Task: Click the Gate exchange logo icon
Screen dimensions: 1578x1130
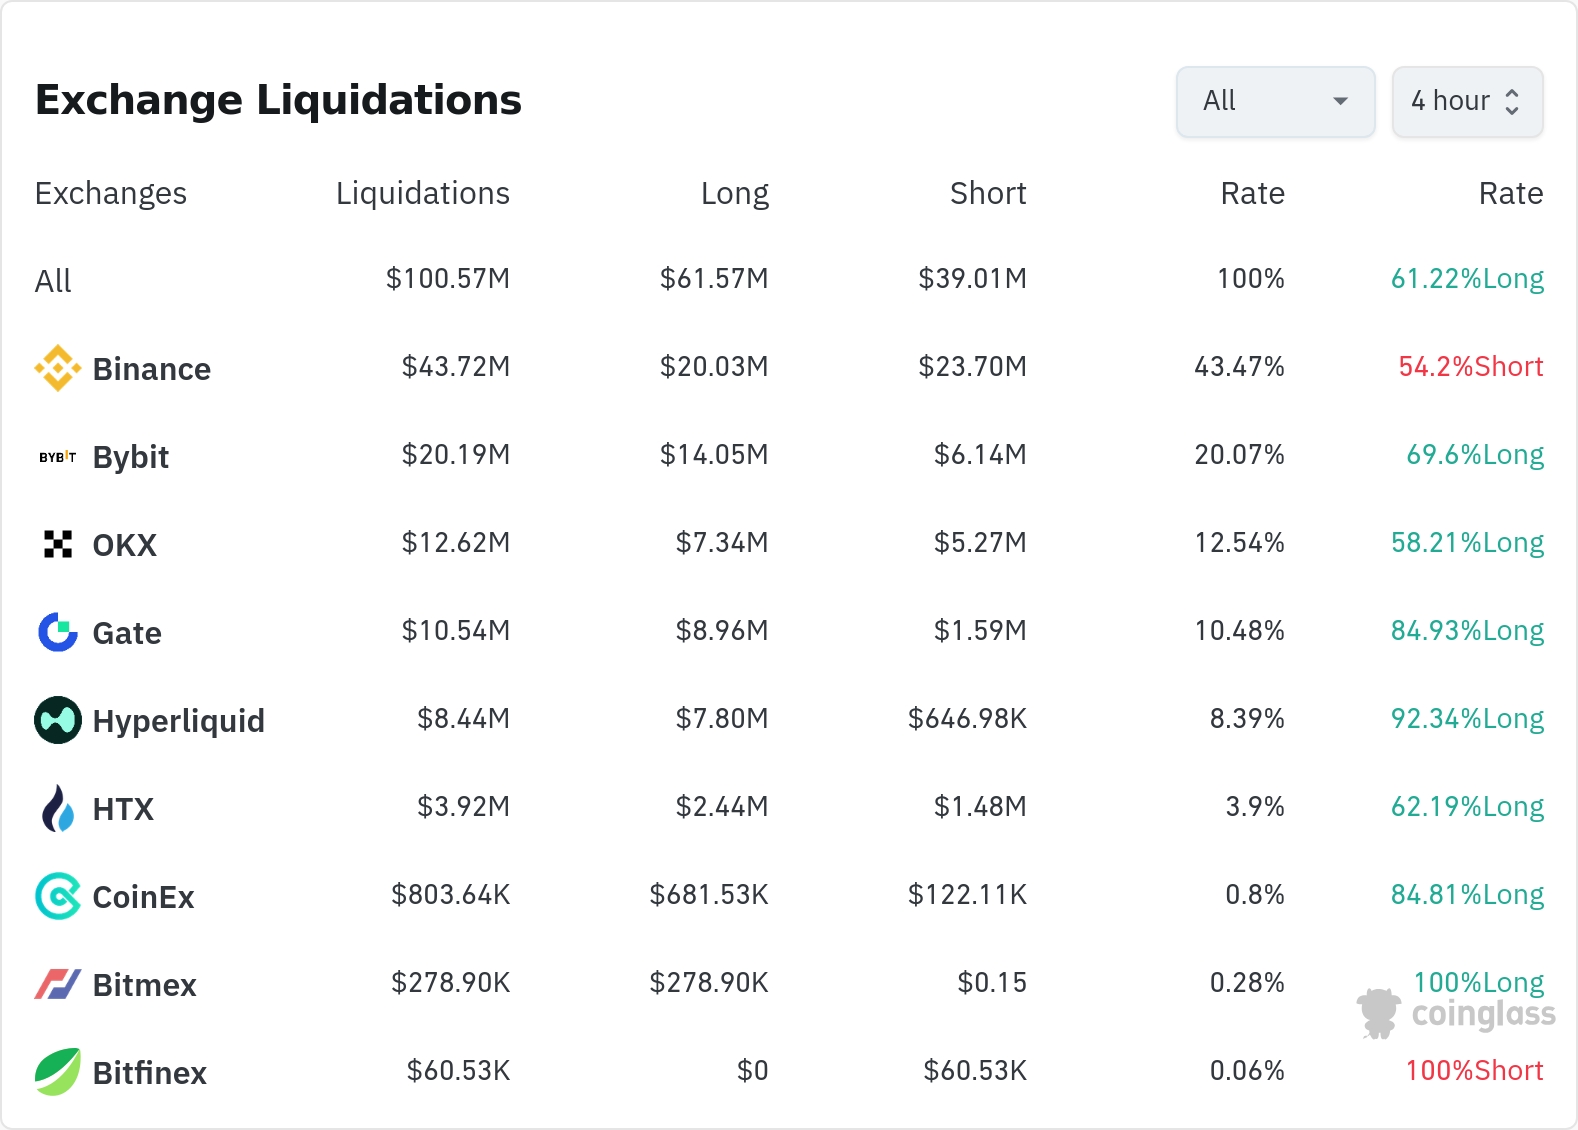Action: [58, 632]
